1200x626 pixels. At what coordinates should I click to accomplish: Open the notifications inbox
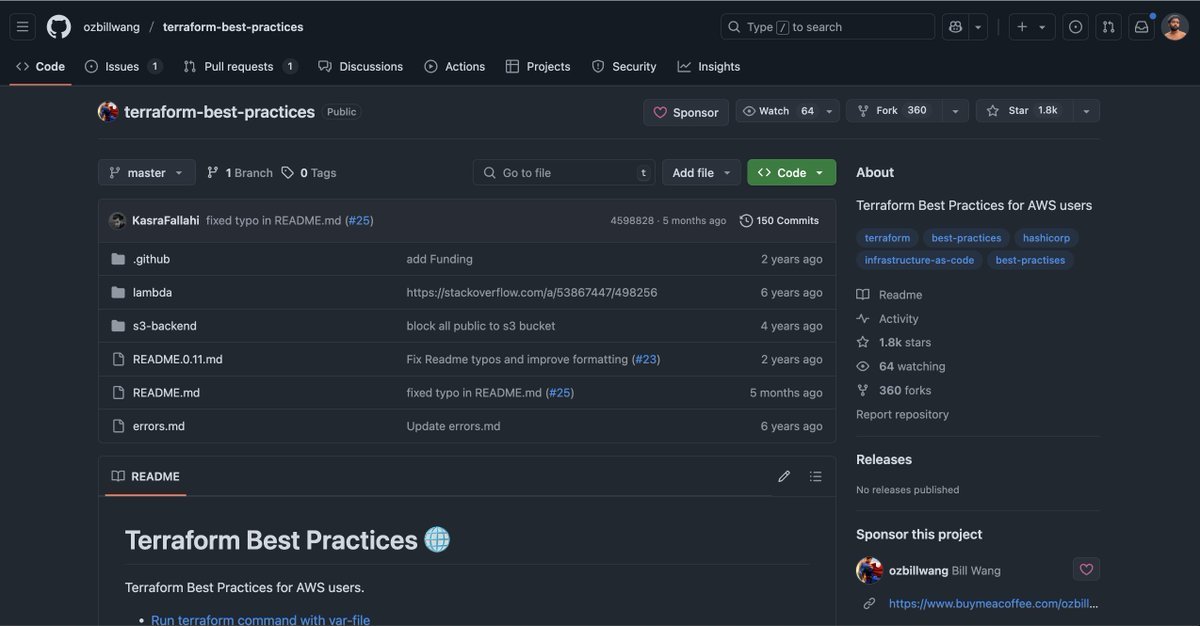pos(1141,27)
